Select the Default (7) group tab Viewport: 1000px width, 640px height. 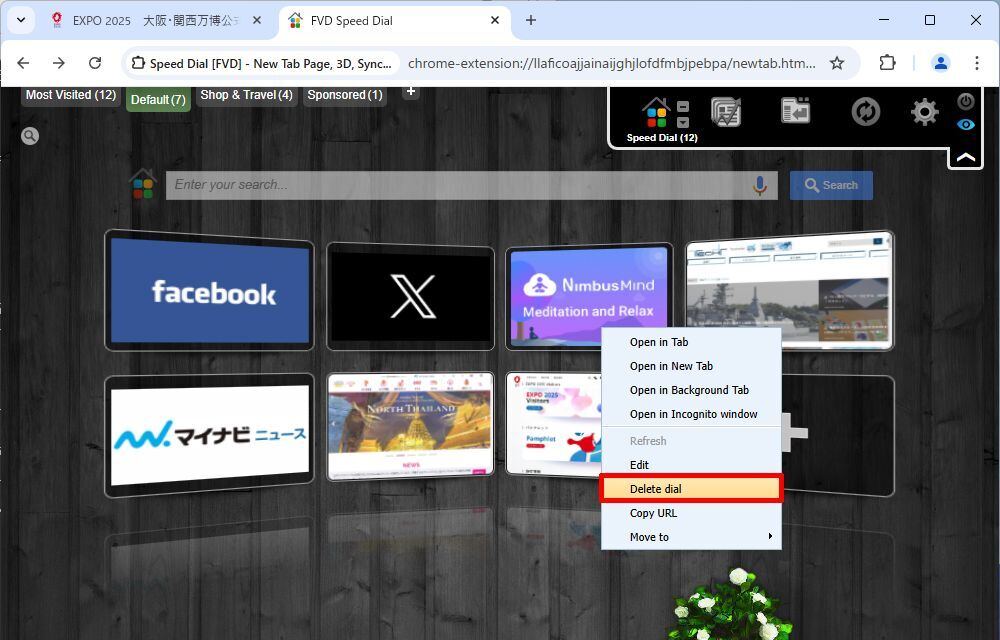click(x=158, y=99)
